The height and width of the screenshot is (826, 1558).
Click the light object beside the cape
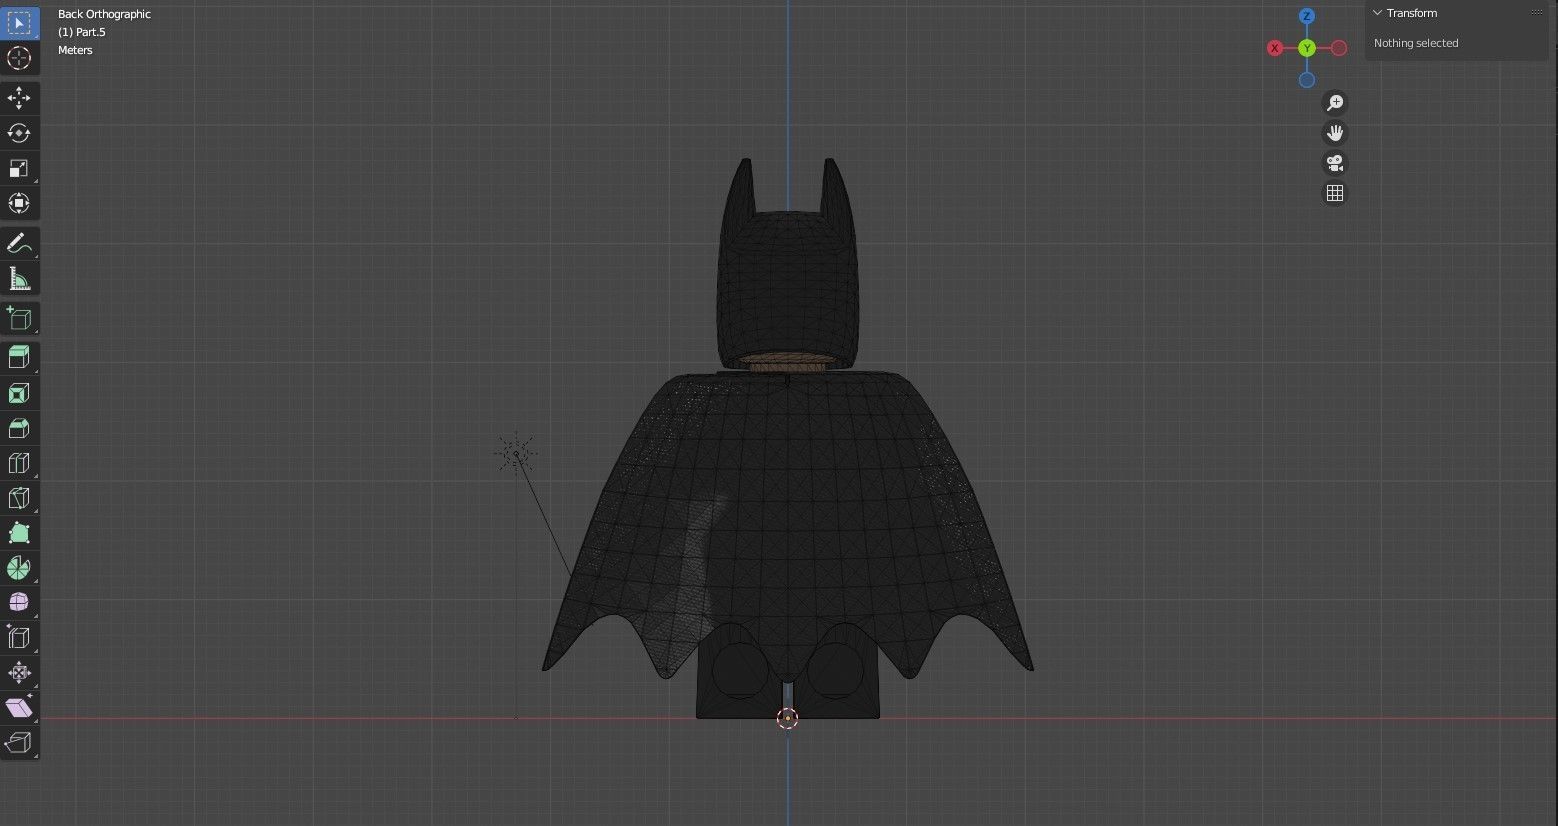pos(516,454)
